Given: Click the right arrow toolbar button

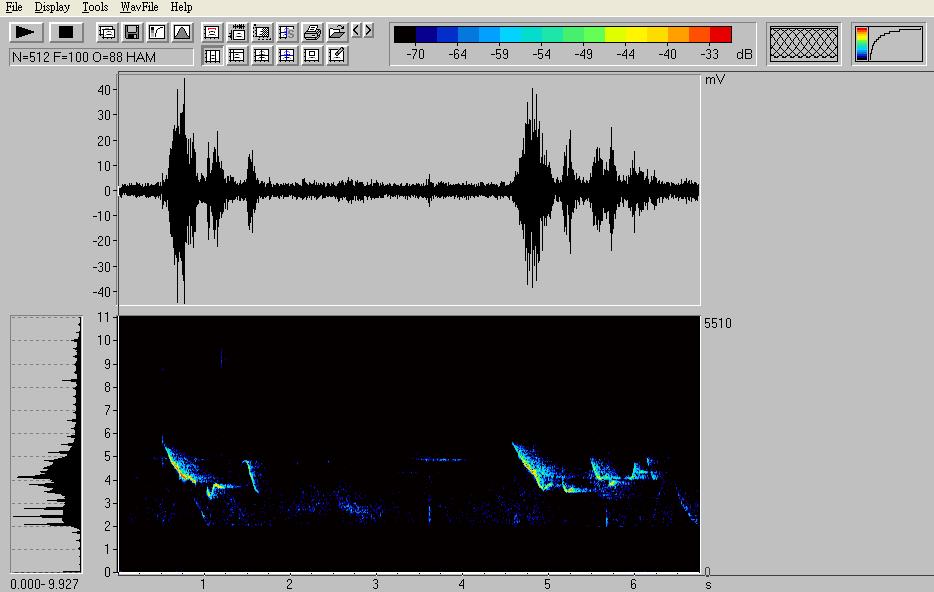Looking at the screenshot, I should coord(369,31).
